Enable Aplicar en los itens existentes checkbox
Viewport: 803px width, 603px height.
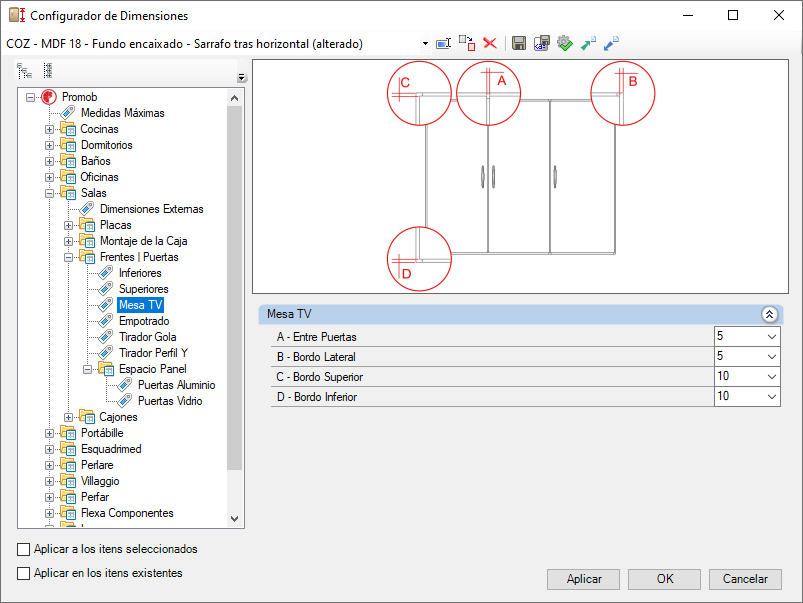click(x=24, y=573)
